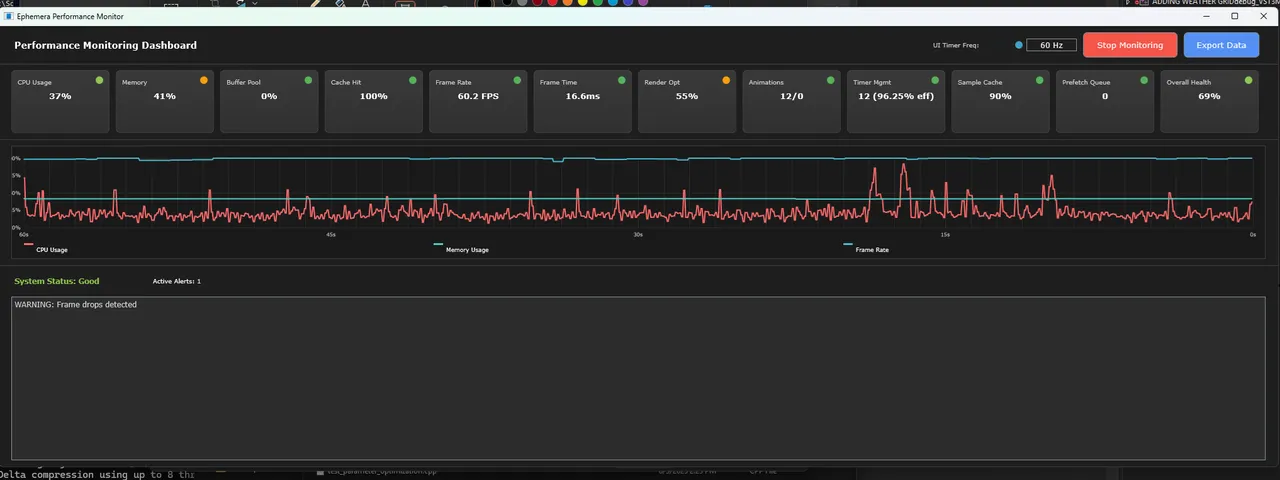
Task: Toggle the Memory Usage legend series
Action: click(x=466, y=249)
